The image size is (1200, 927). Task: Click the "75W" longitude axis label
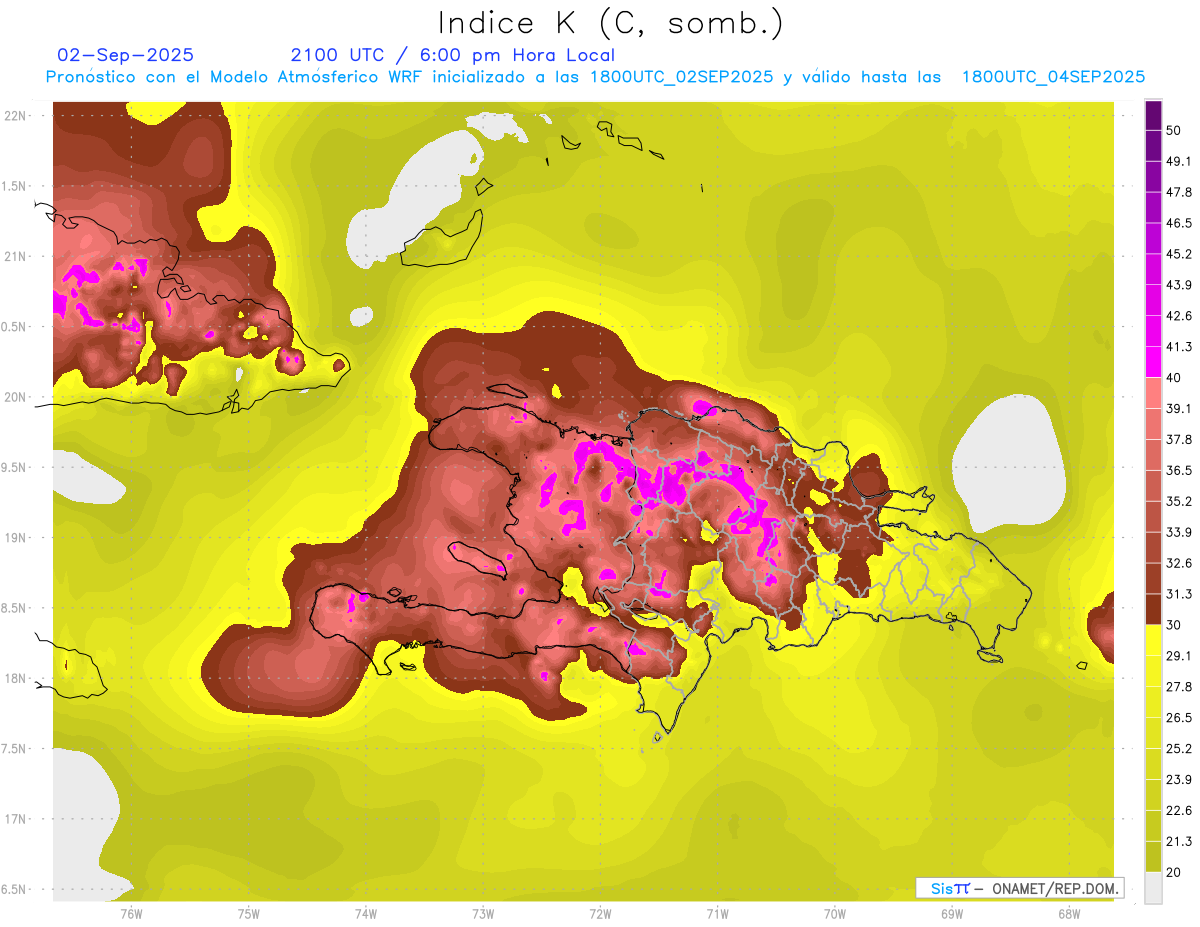(249, 914)
